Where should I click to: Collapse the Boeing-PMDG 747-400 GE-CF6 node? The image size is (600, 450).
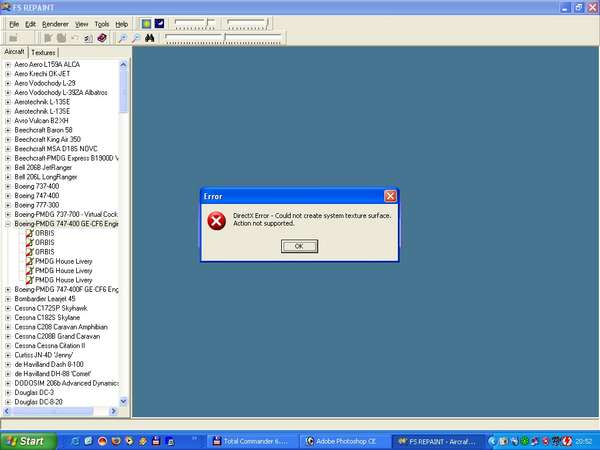8,224
